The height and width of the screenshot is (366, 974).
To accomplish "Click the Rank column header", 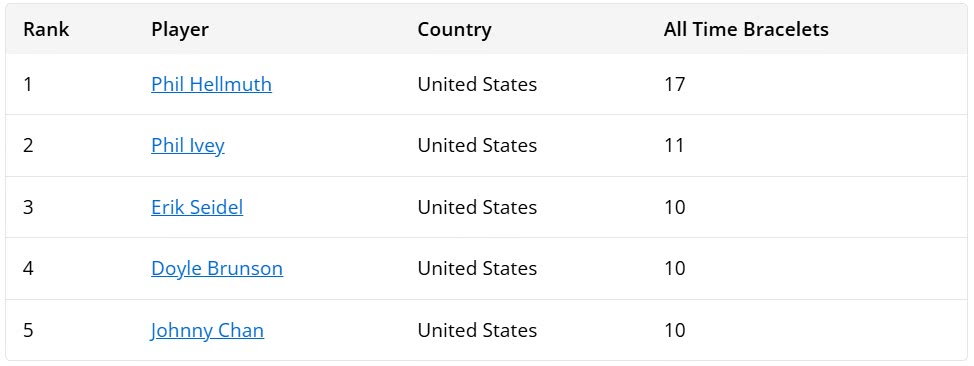I will click(46, 29).
